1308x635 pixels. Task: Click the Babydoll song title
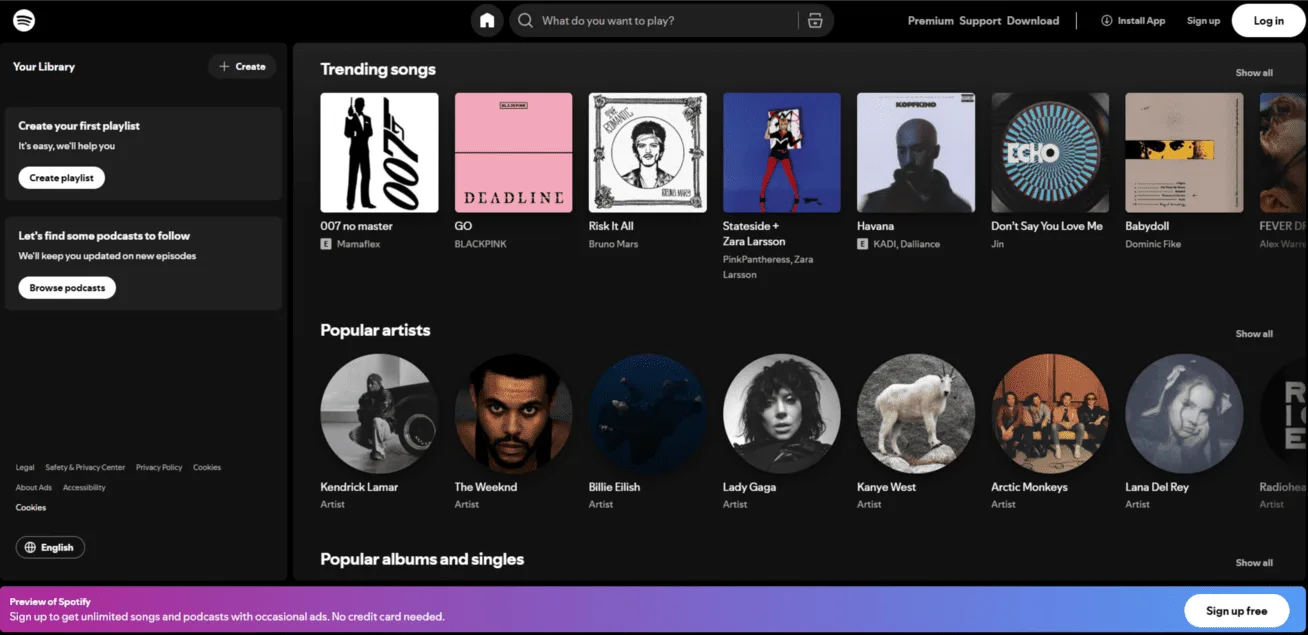pos(1147,226)
